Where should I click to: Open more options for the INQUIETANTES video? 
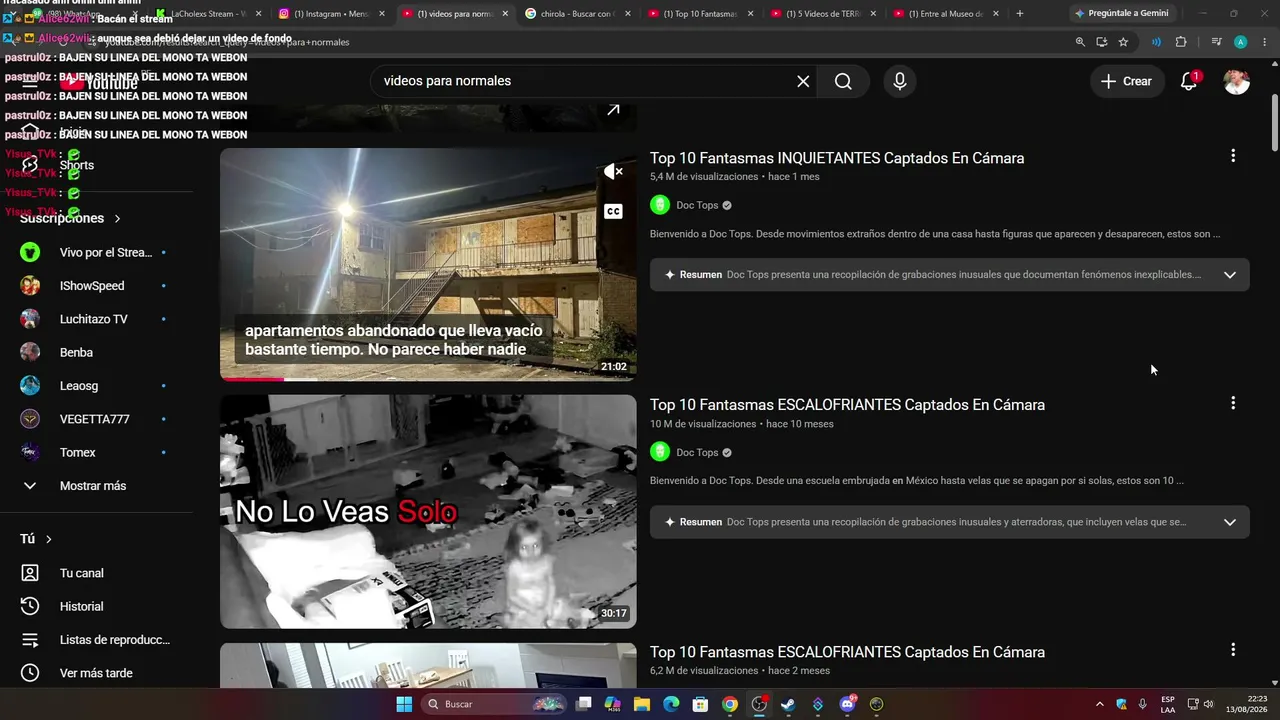[x=1233, y=156]
